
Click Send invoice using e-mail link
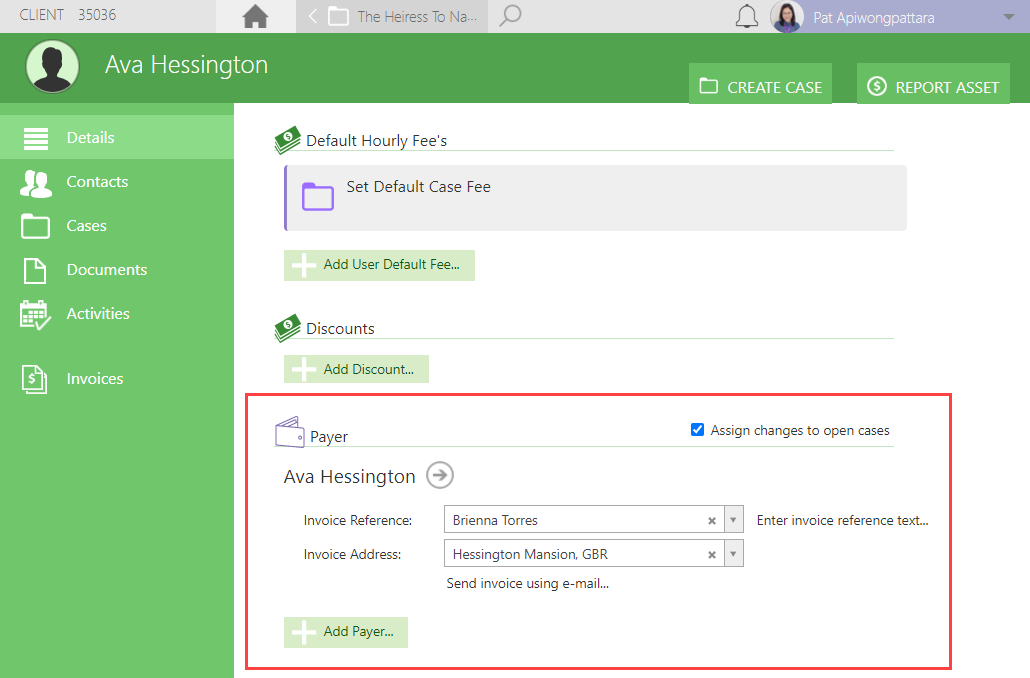(x=527, y=583)
